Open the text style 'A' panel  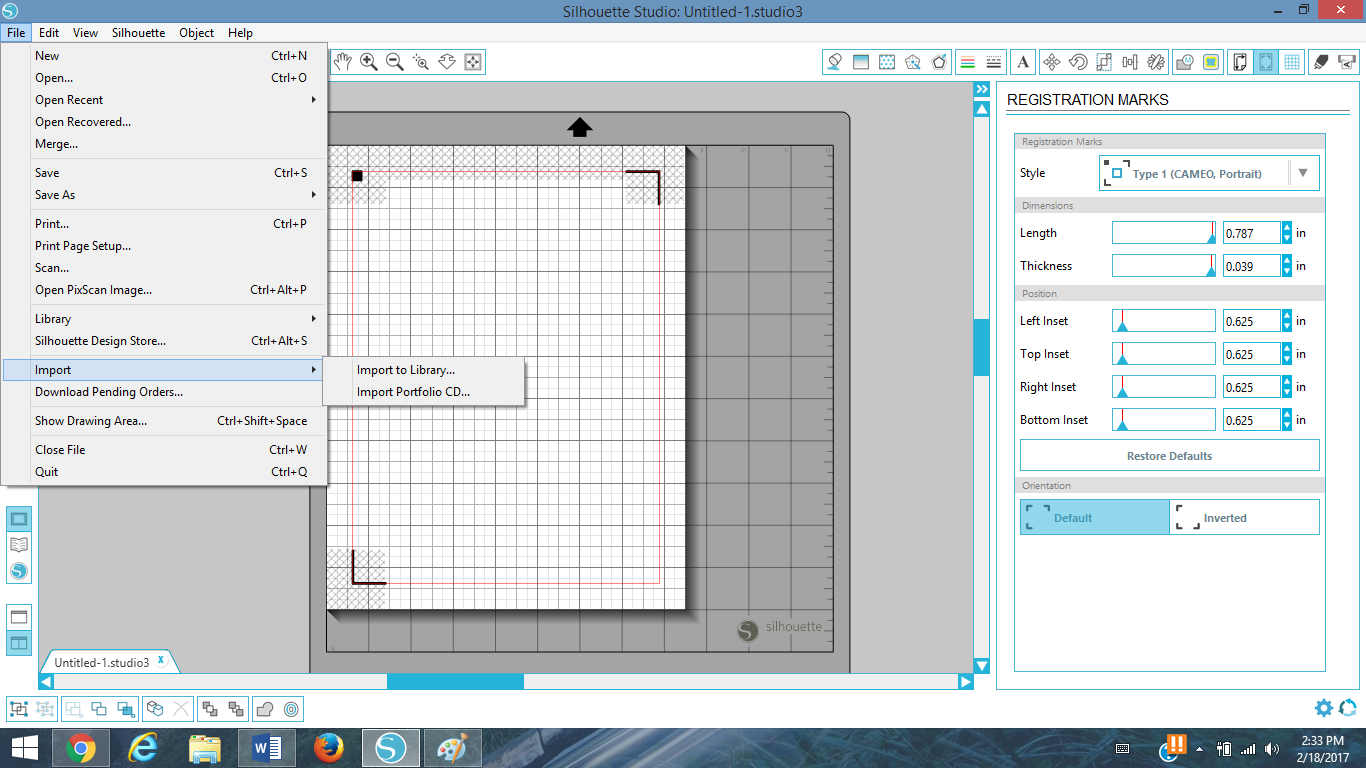(x=1023, y=62)
